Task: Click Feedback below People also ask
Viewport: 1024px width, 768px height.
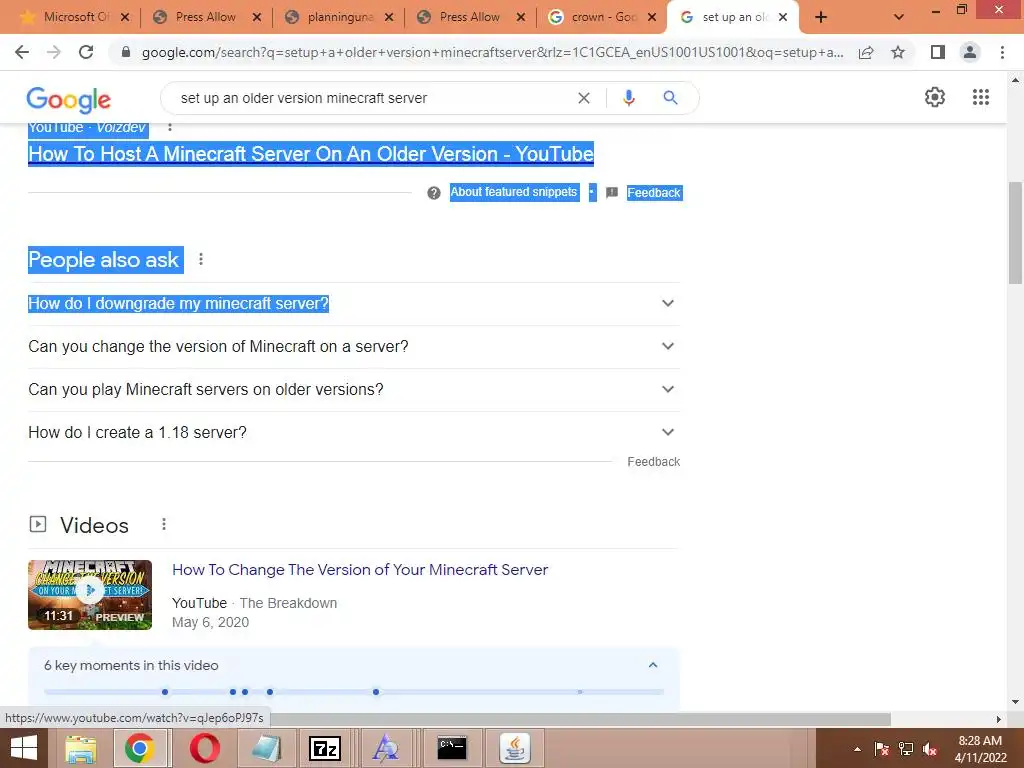Action: click(654, 462)
